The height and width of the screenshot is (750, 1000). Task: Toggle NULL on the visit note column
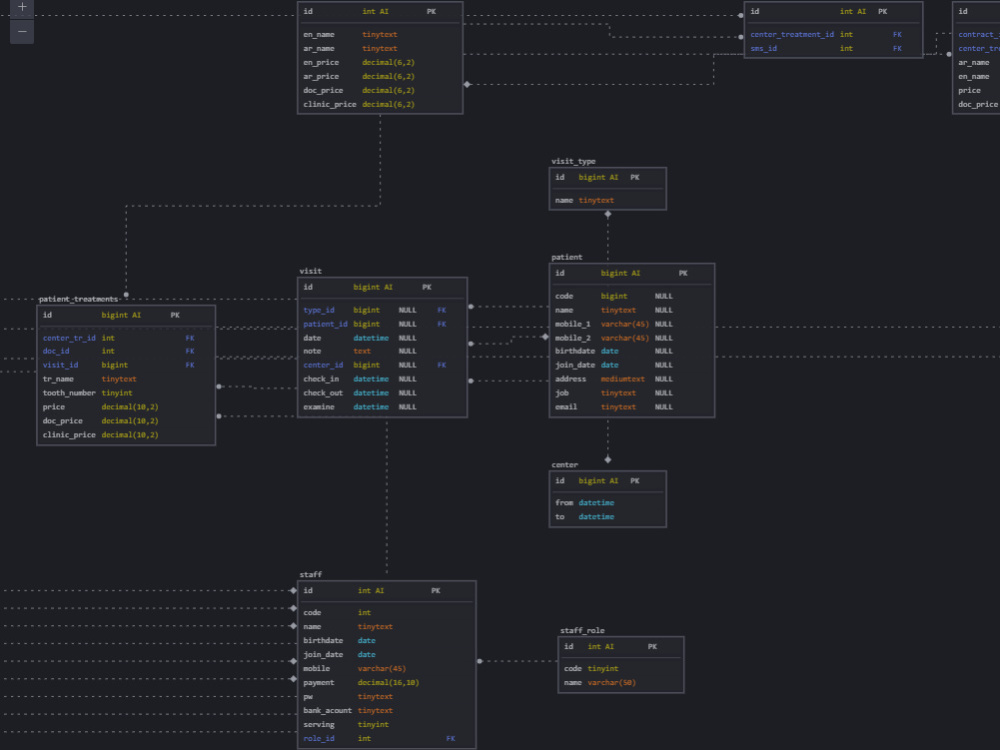click(x=408, y=351)
